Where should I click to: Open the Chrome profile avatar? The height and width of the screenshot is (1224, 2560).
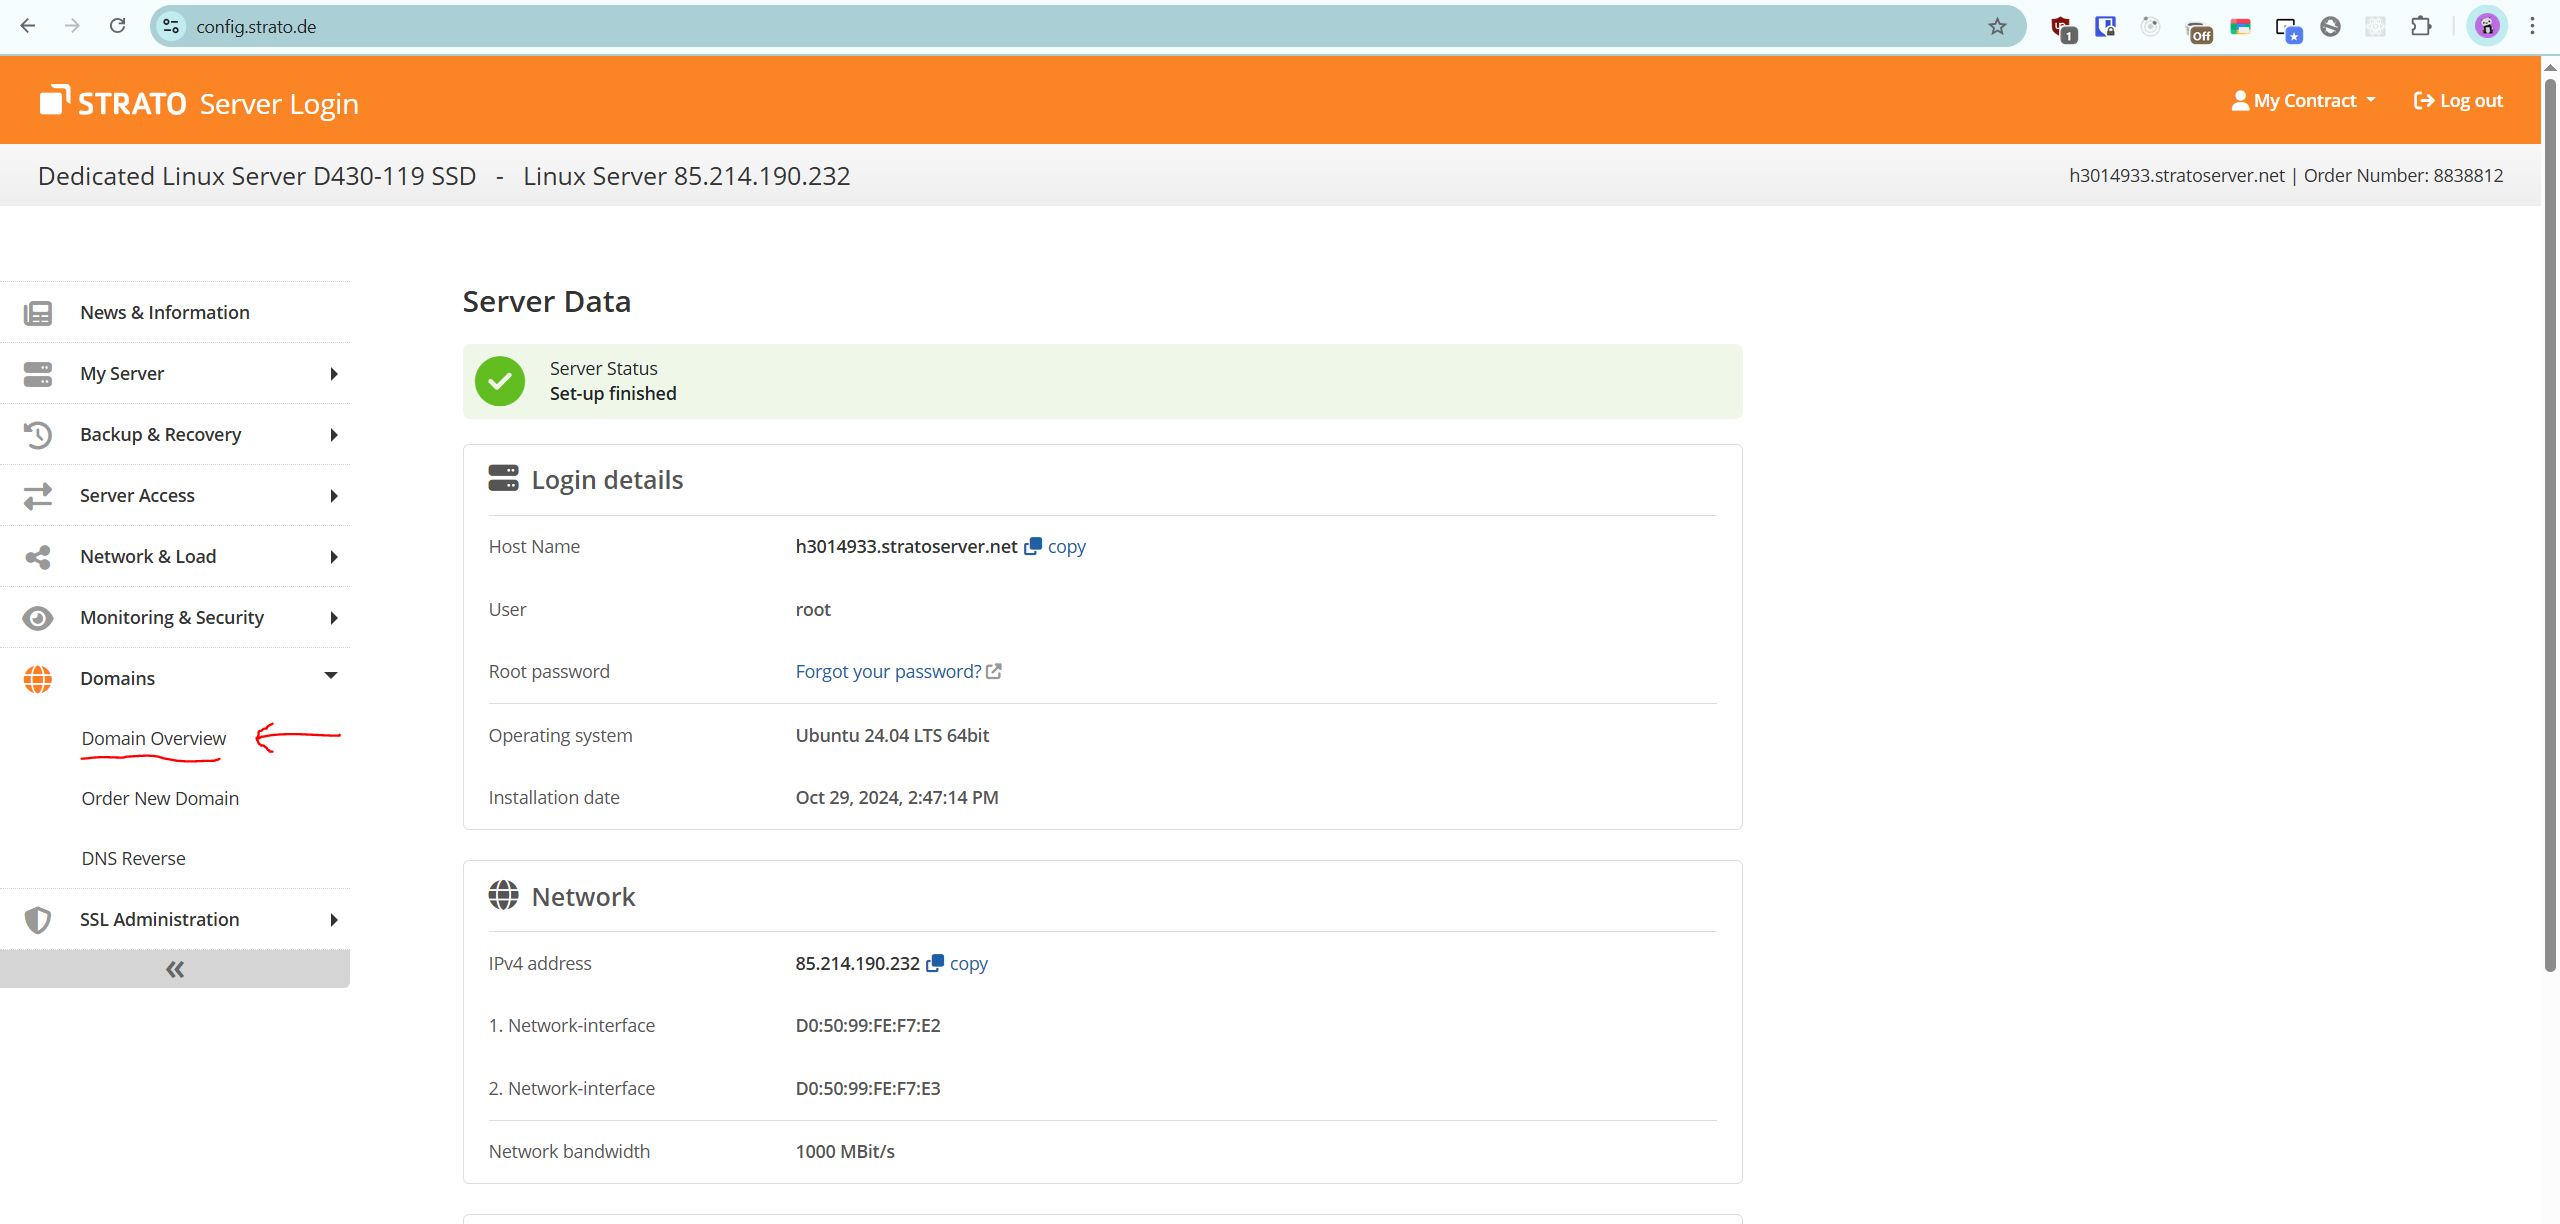tap(2487, 26)
